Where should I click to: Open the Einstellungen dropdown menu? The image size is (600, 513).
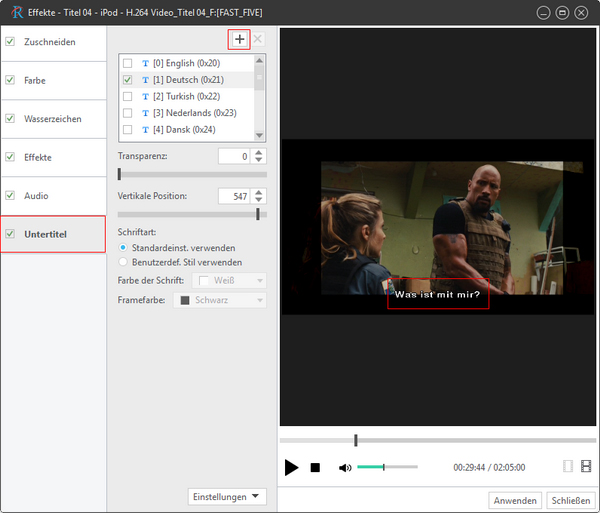[x=227, y=497]
